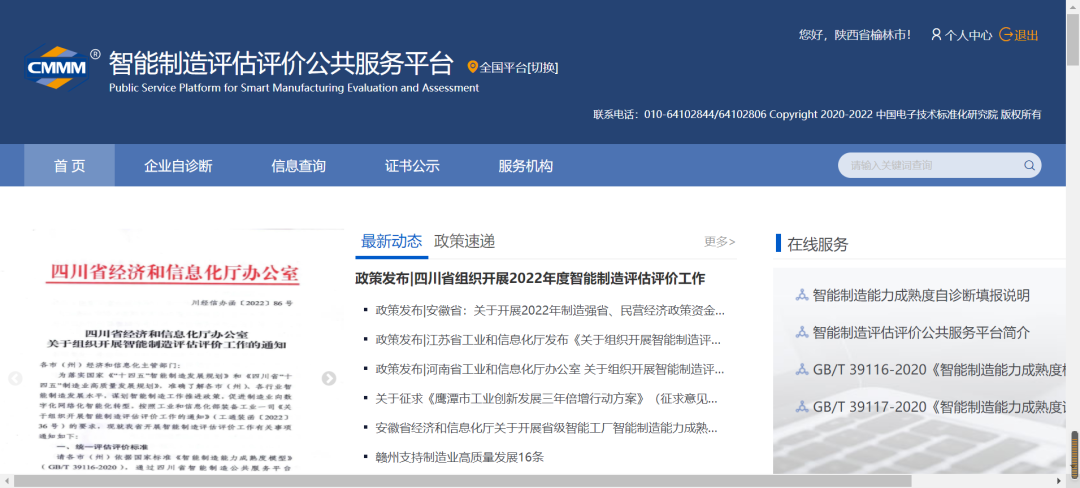The height and width of the screenshot is (488, 1080).
Task: Open the 河南省工业和信息化厅办公室 article
Action: pyautogui.click(x=550, y=370)
